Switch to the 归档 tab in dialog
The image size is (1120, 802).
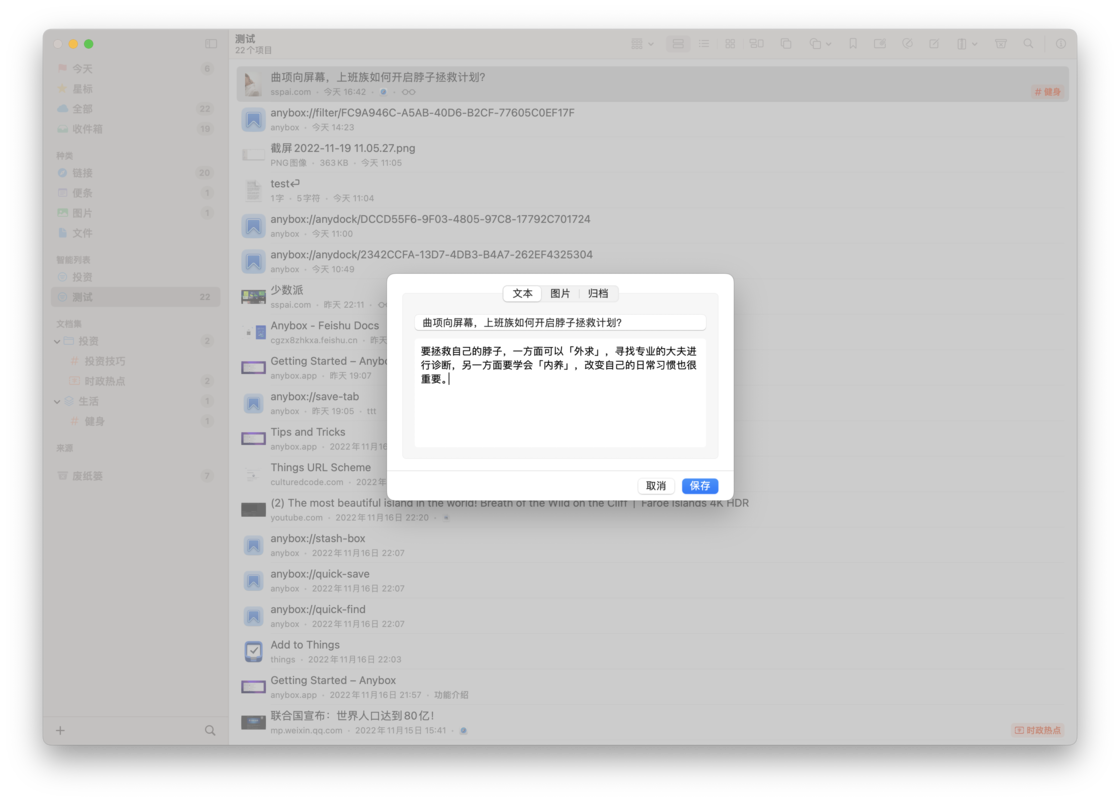[x=601, y=293]
